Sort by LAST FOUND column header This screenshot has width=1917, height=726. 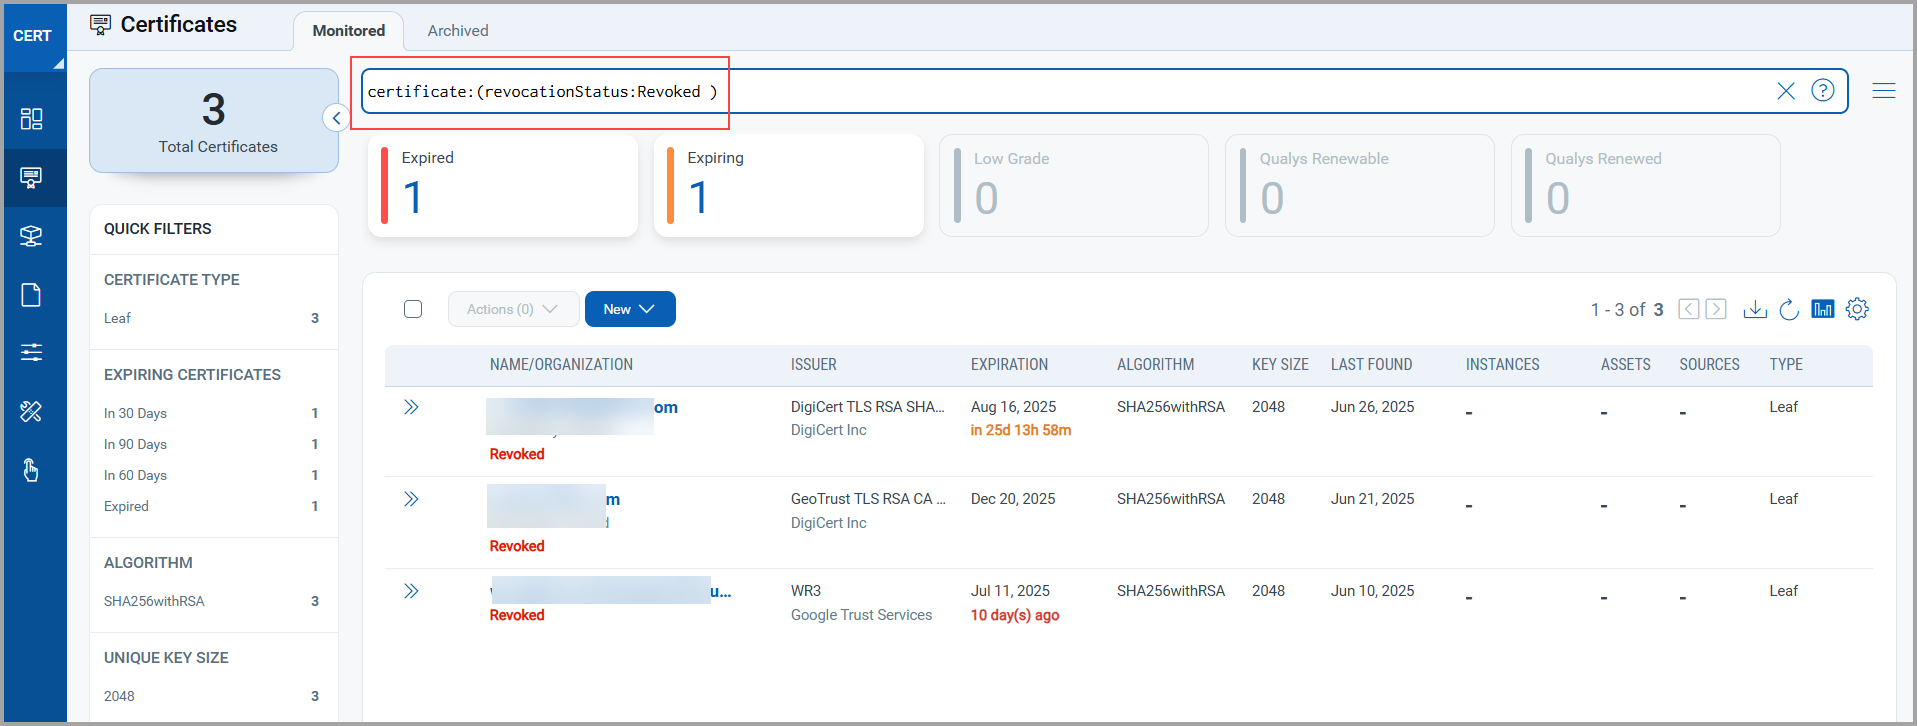(1371, 365)
